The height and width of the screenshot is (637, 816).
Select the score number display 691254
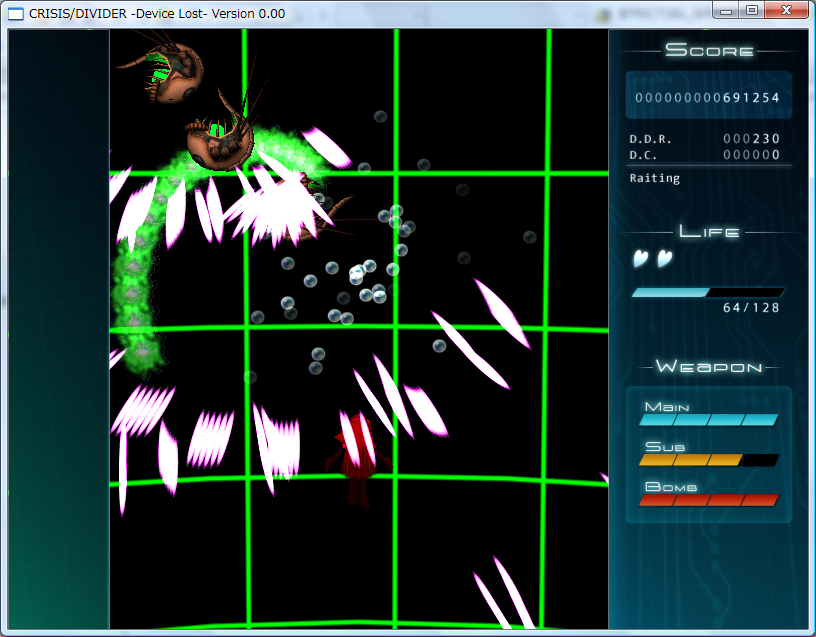point(707,98)
